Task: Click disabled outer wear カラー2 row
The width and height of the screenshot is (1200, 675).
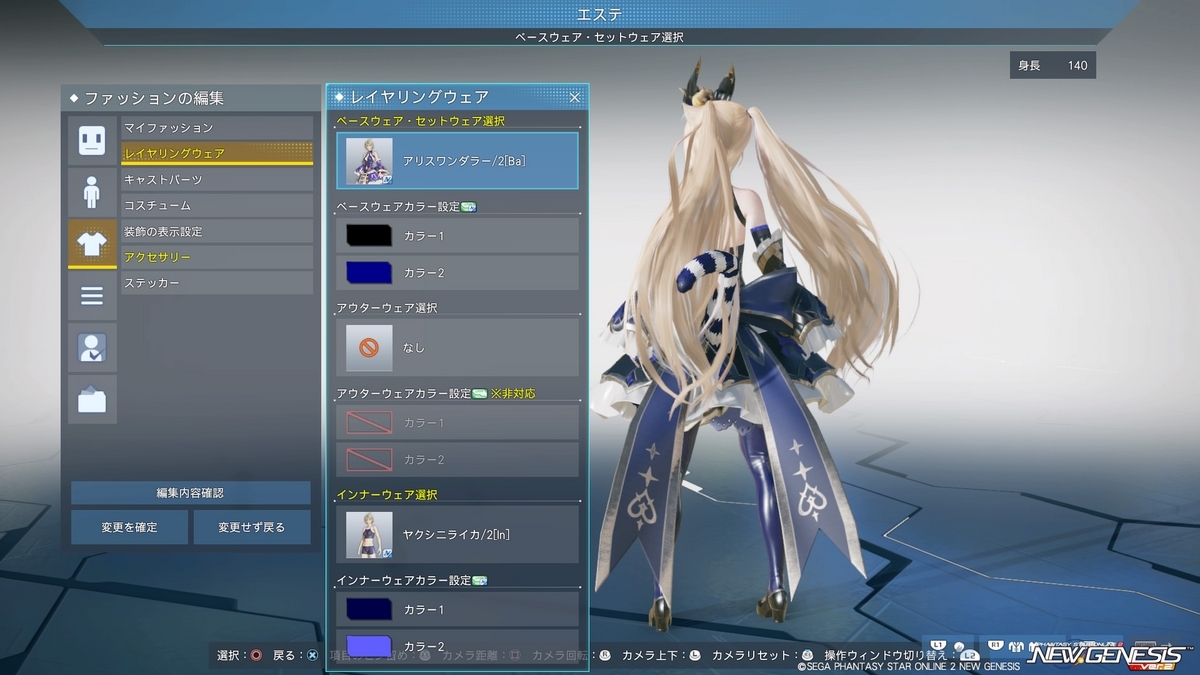Action: point(457,460)
